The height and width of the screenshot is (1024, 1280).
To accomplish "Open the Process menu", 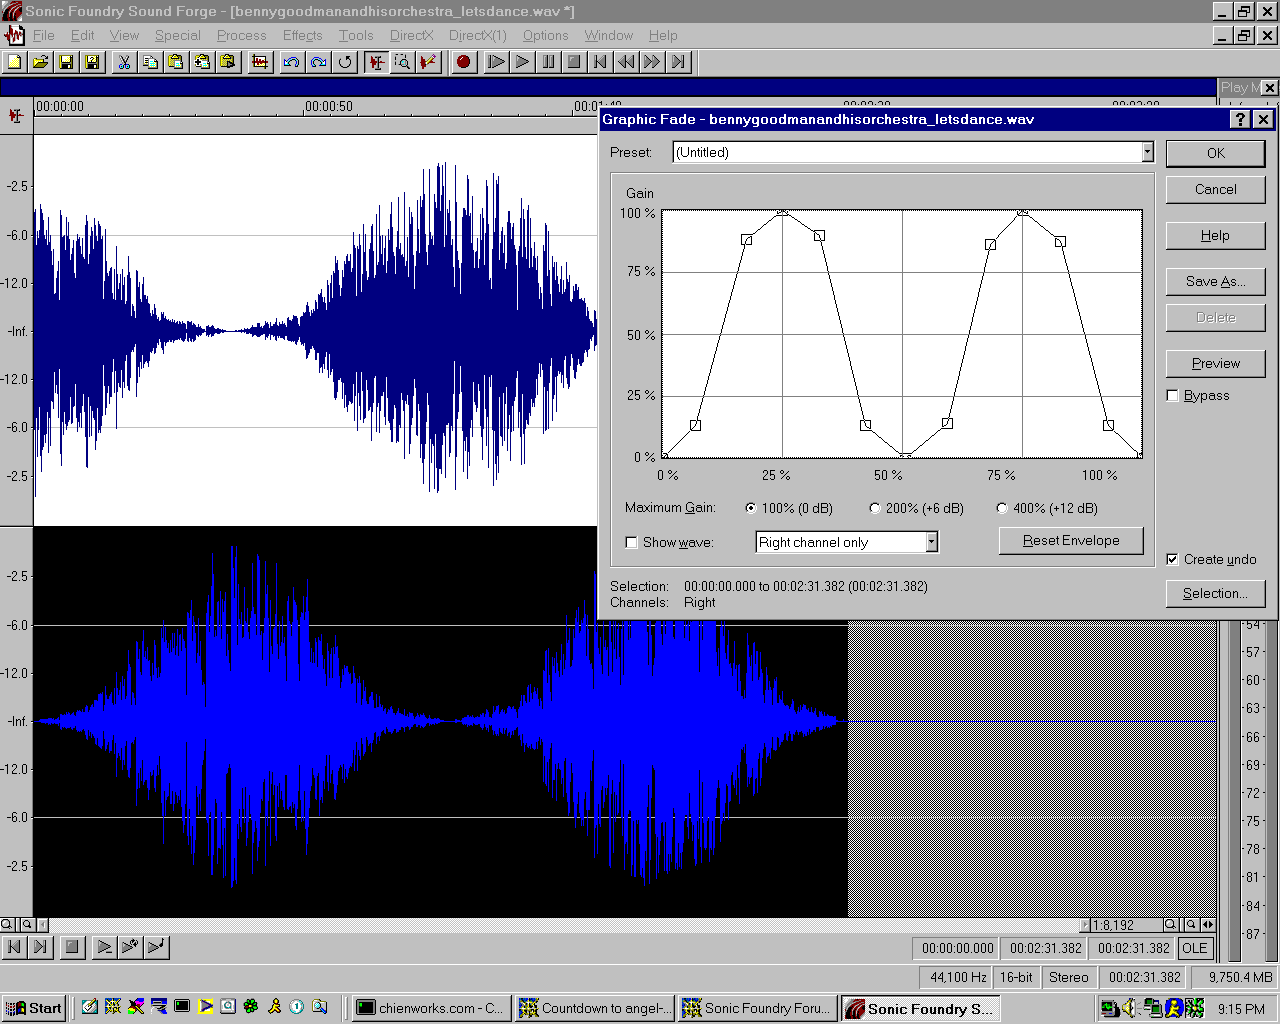I will click(242, 35).
